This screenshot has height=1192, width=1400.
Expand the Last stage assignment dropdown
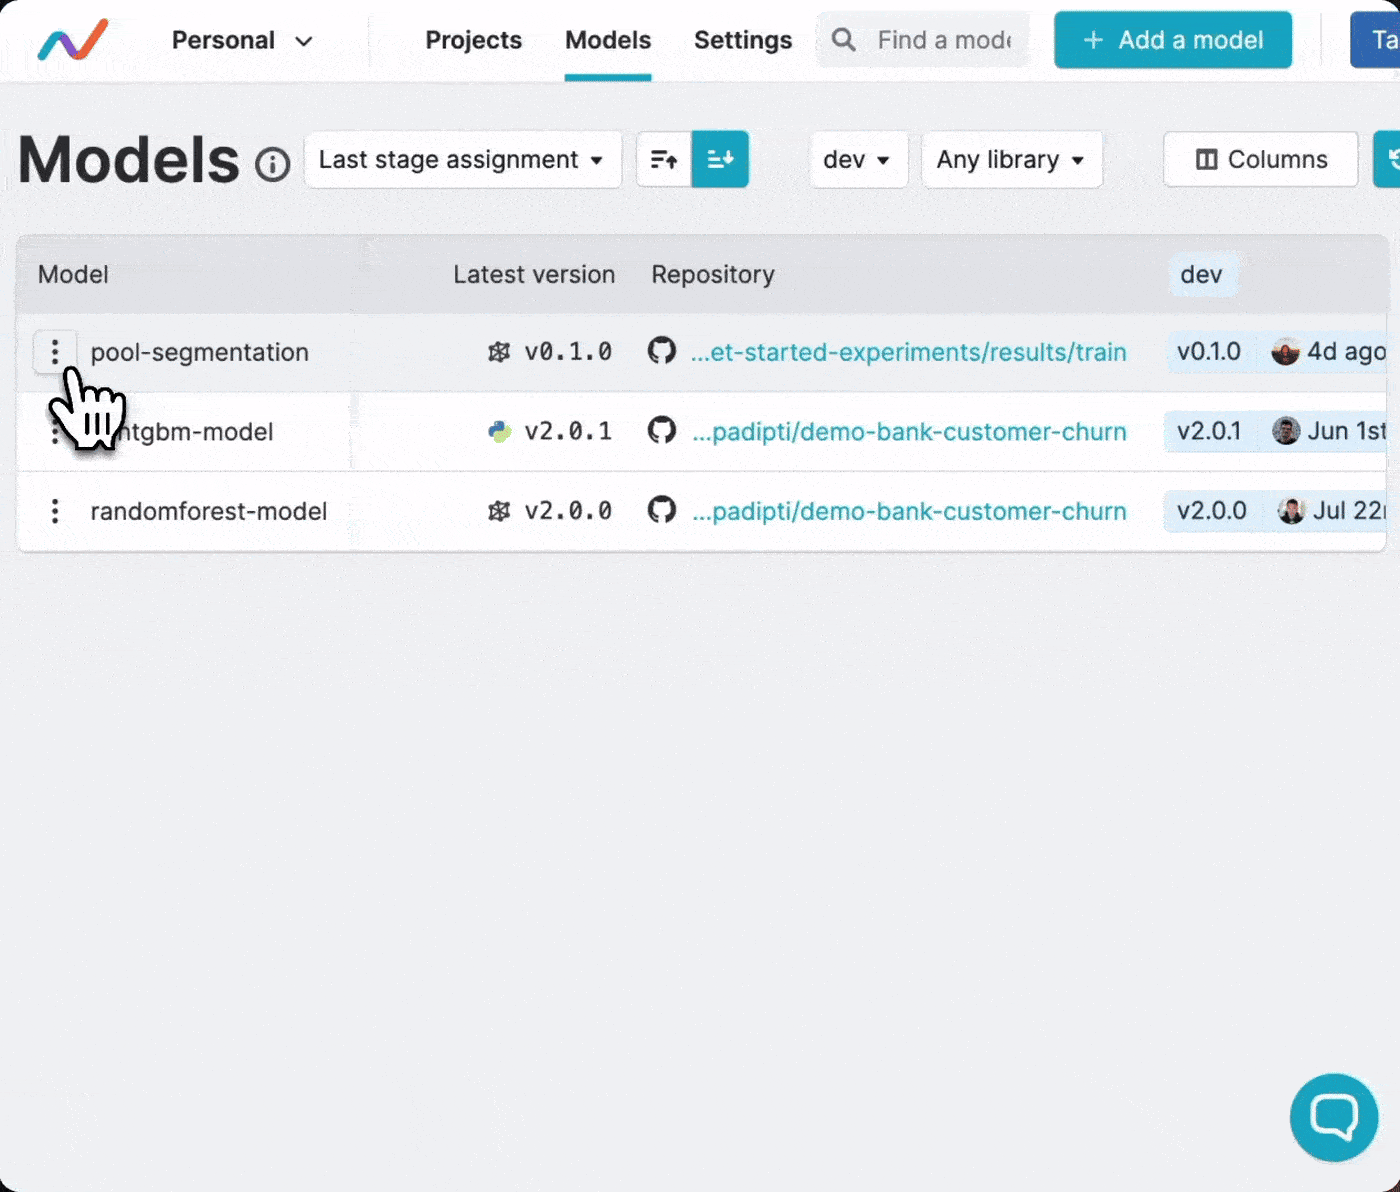pos(462,159)
